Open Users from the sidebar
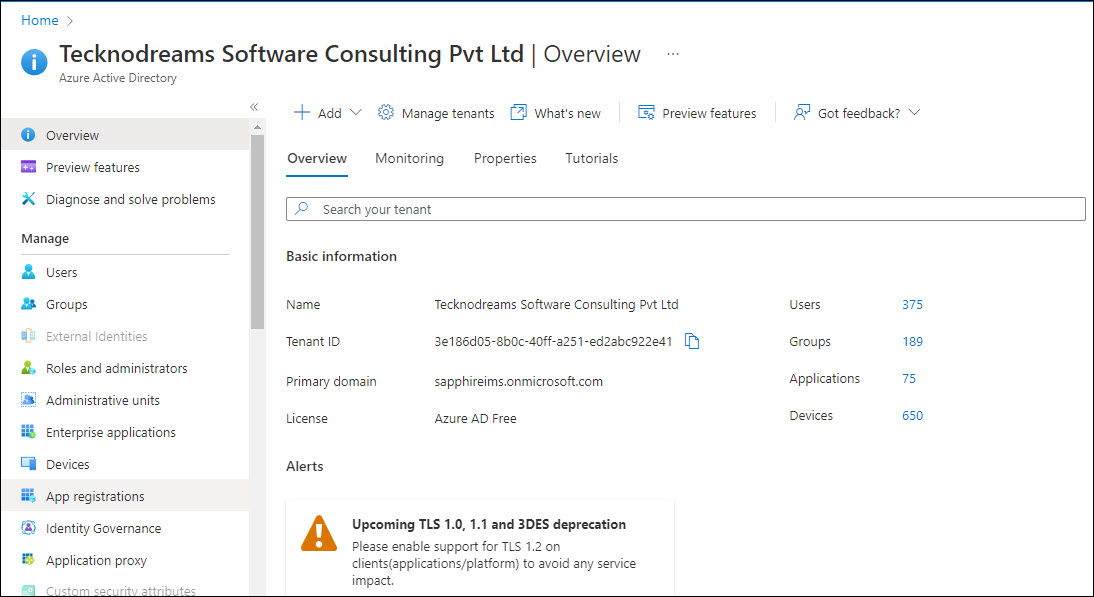 pyautogui.click(x=61, y=272)
